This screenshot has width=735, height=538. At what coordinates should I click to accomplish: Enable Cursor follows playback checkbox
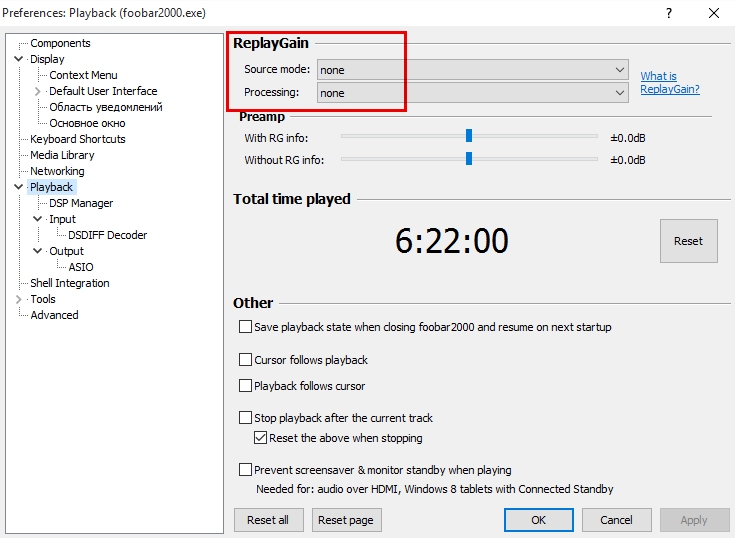(246, 360)
